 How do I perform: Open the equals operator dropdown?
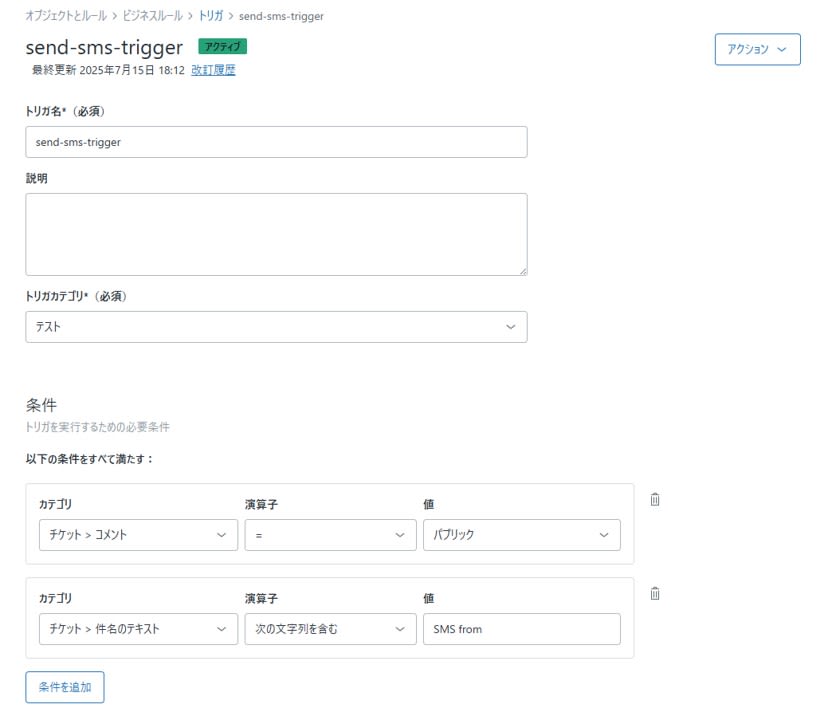click(x=331, y=535)
